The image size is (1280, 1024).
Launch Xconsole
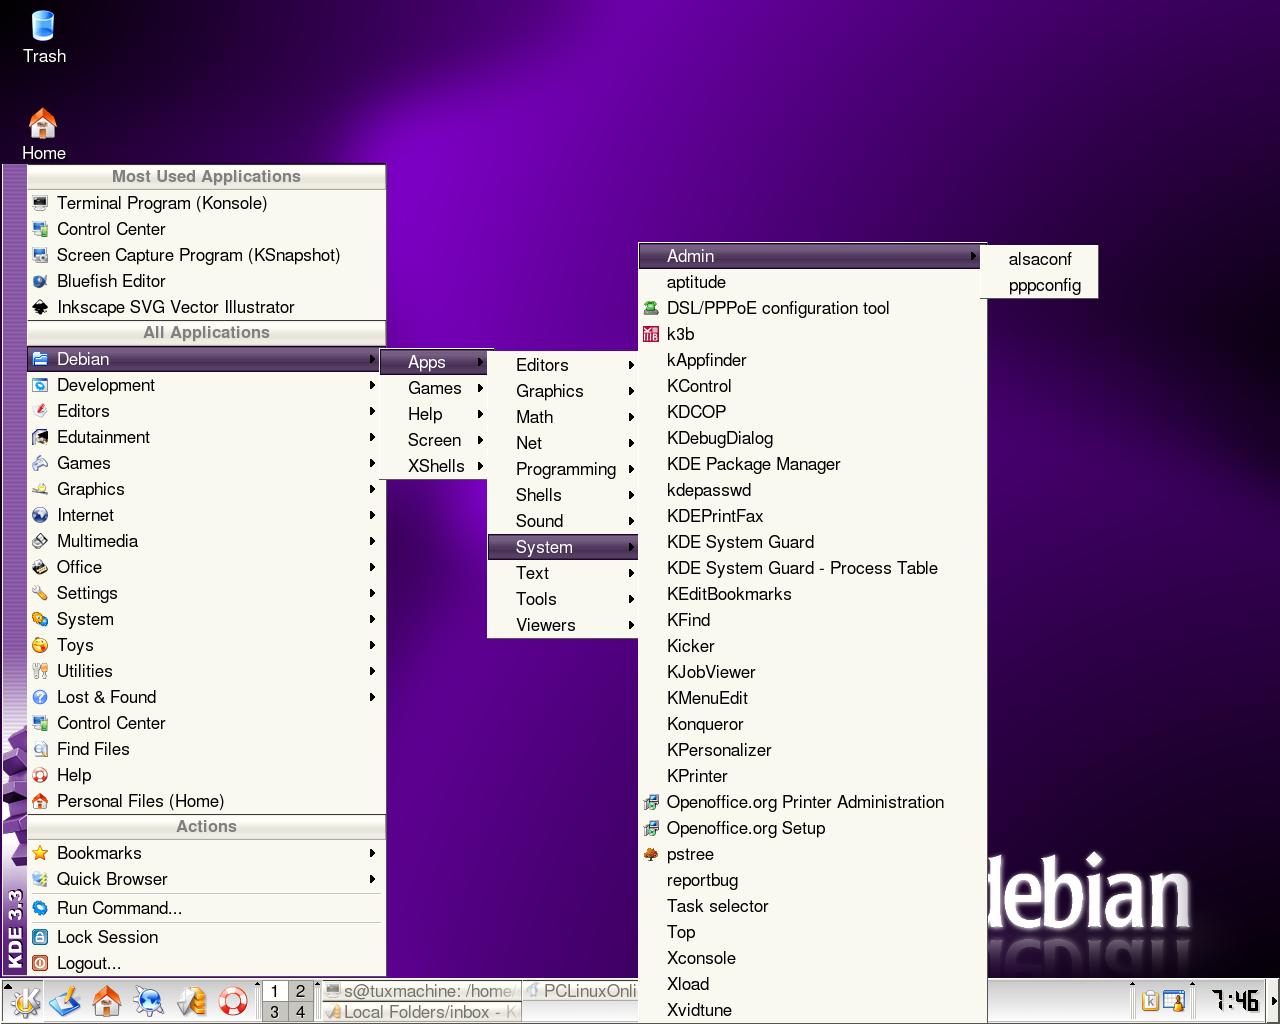click(x=812, y=958)
